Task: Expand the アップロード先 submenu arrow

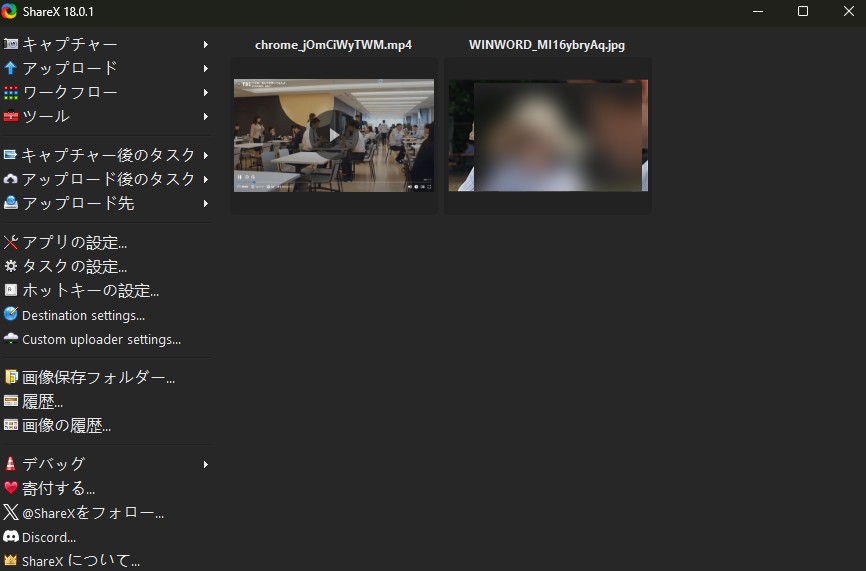Action: click(x=205, y=203)
